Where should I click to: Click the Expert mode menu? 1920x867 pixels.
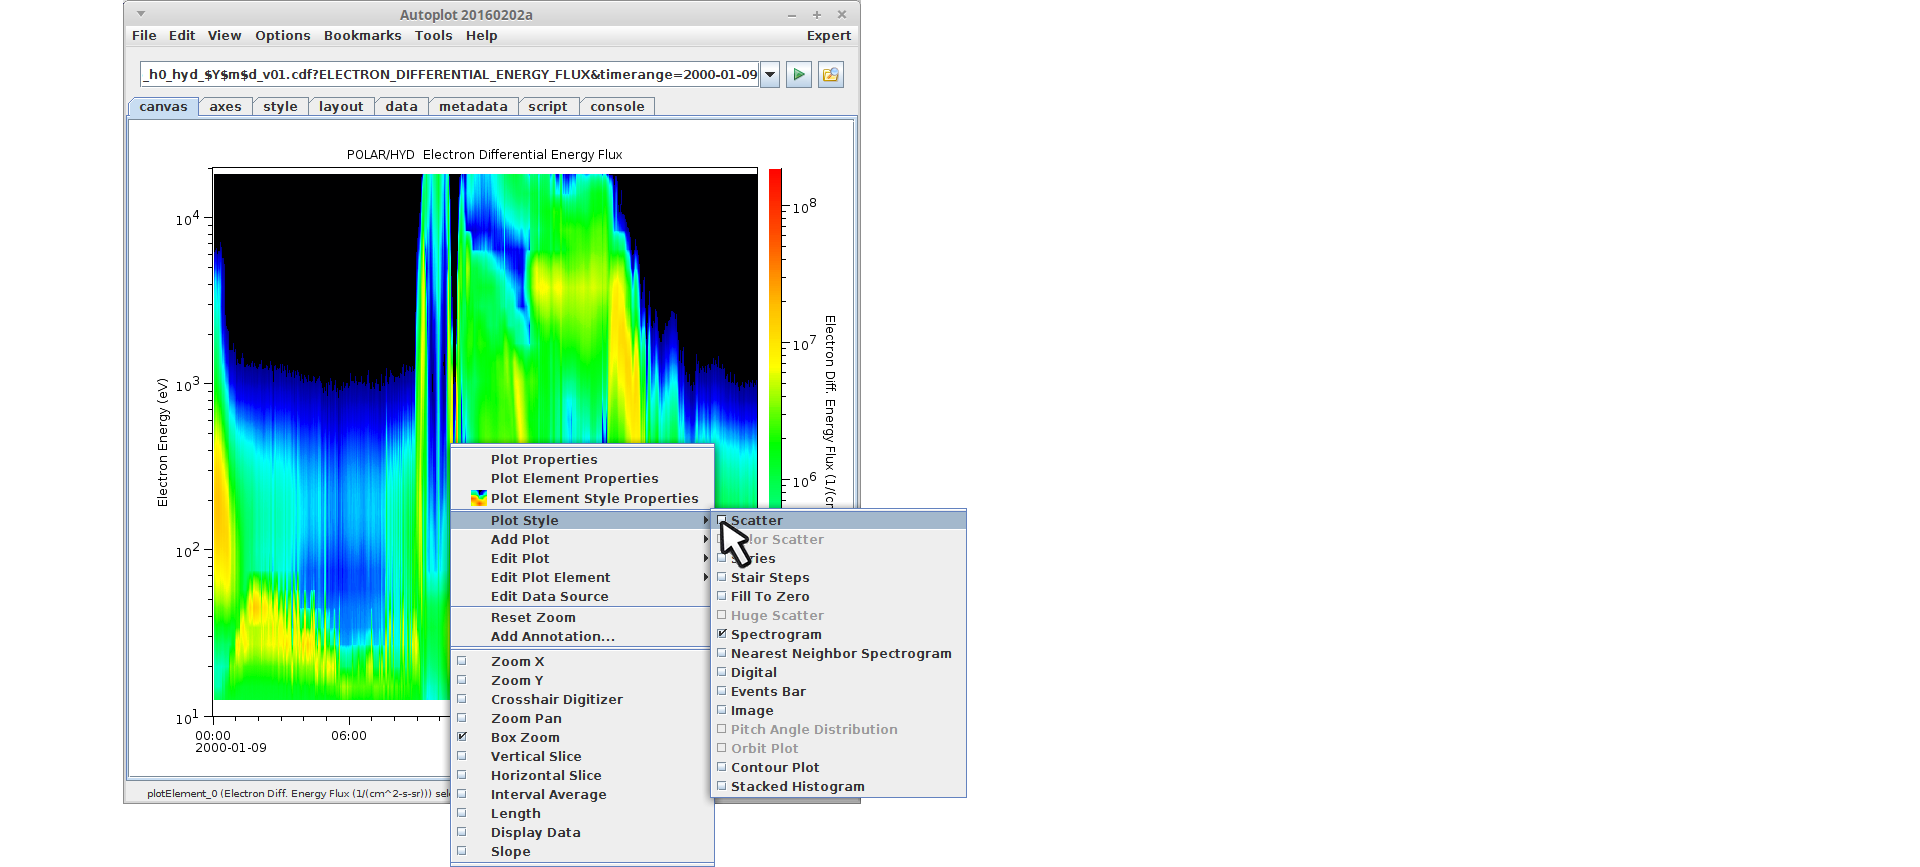tap(828, 35)
